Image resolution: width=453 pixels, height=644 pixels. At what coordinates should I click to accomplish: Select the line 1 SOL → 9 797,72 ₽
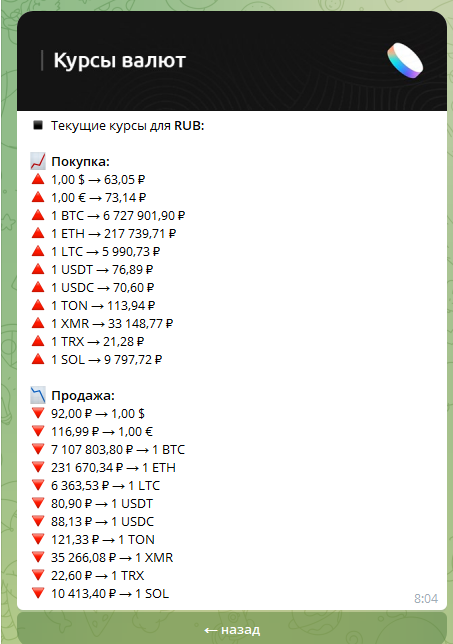[x=106, y=359]
